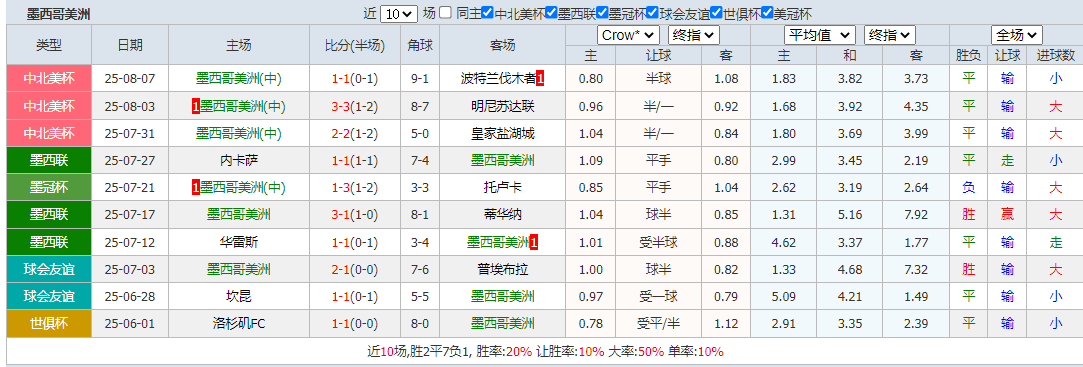Open the 蒂华纳 team link
The height and width of the screenshot is (367, 1083).
tap(502, 215)
